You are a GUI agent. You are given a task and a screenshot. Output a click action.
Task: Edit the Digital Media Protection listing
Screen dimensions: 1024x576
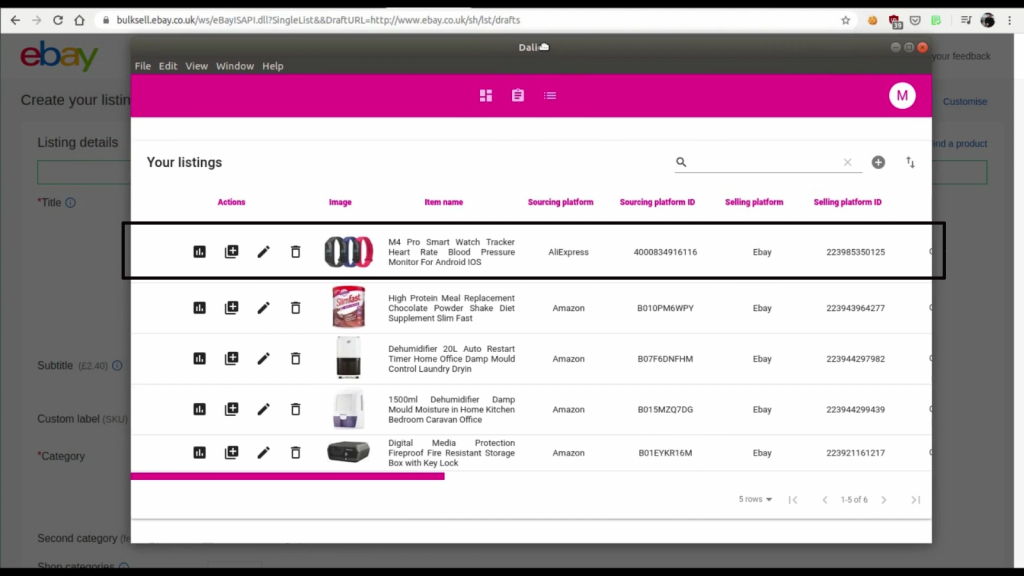[263, 453]
